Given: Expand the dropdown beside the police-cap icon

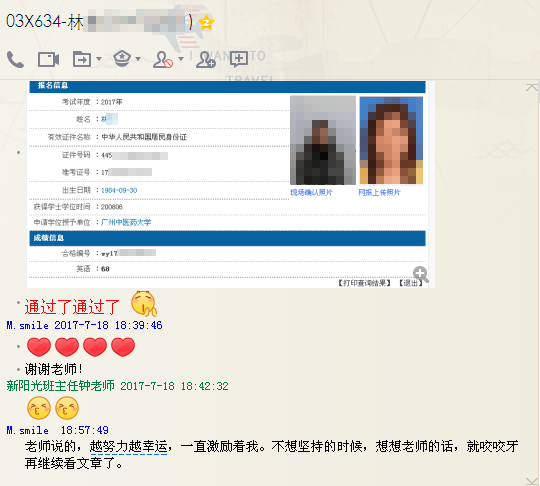Looking at the screenshot, I should click(138, 59).
